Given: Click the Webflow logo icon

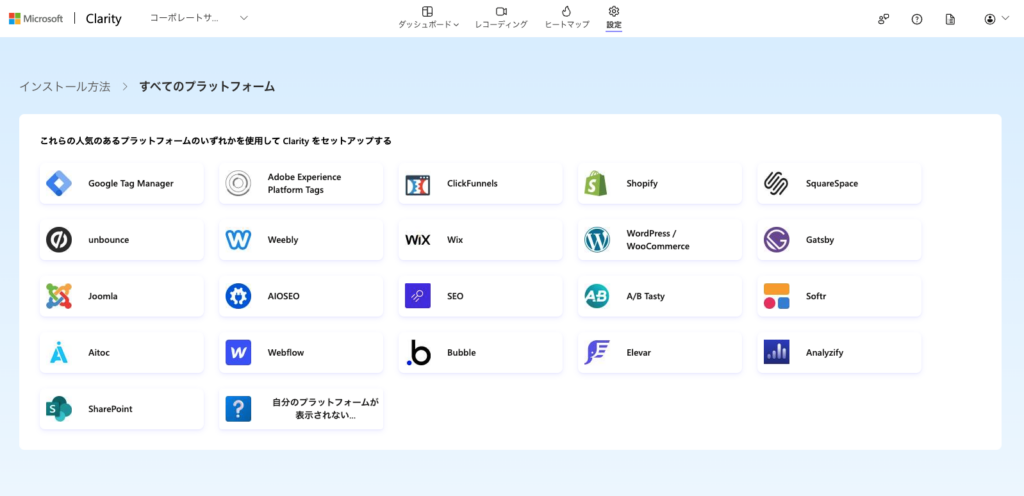Looking at the screenshot, I should tap(238, 352).
